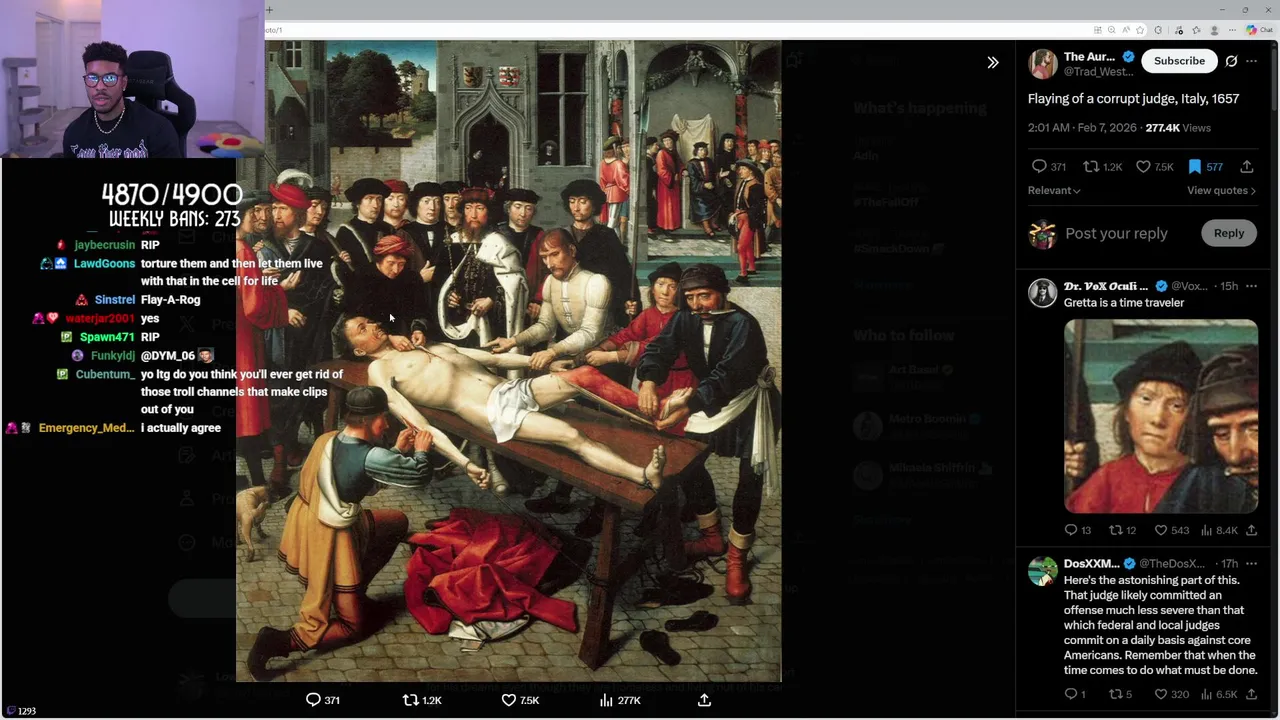
Task: Repost the main tweet showing 1.2K reposts
Action: (1091, 167)
